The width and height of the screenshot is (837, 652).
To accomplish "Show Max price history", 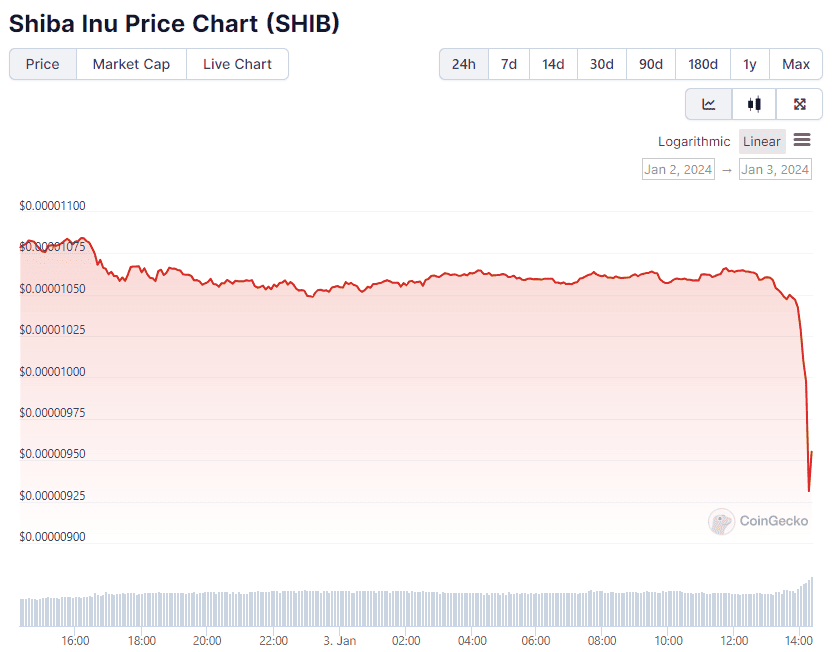I will coord(796,64).
